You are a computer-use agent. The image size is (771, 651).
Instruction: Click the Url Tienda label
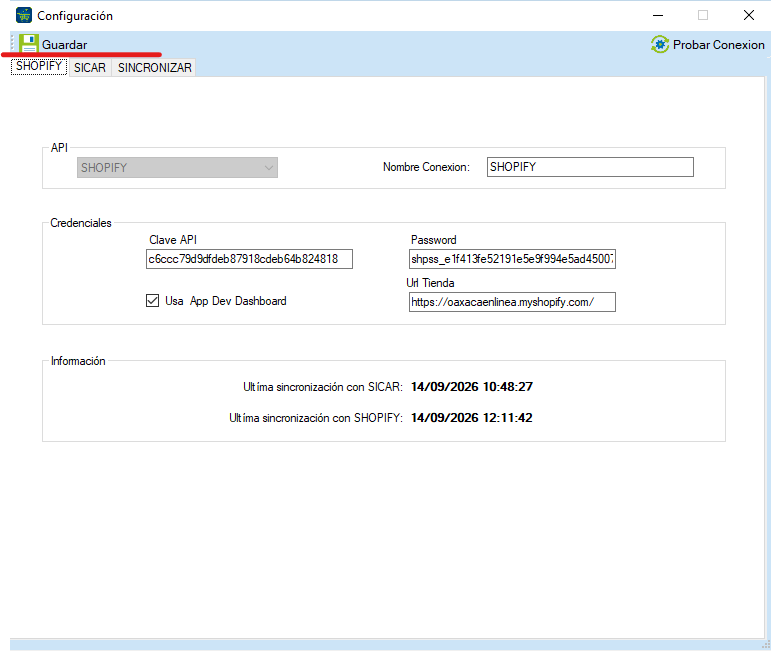tap(430, 283)
